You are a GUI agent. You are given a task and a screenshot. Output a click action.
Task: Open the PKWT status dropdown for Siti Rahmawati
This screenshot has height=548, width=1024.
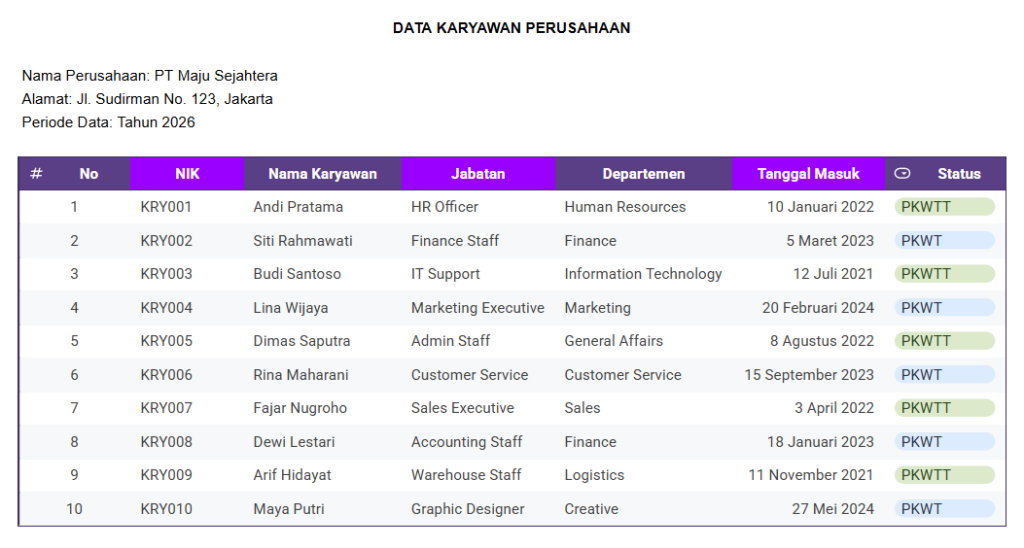(944, 241)
